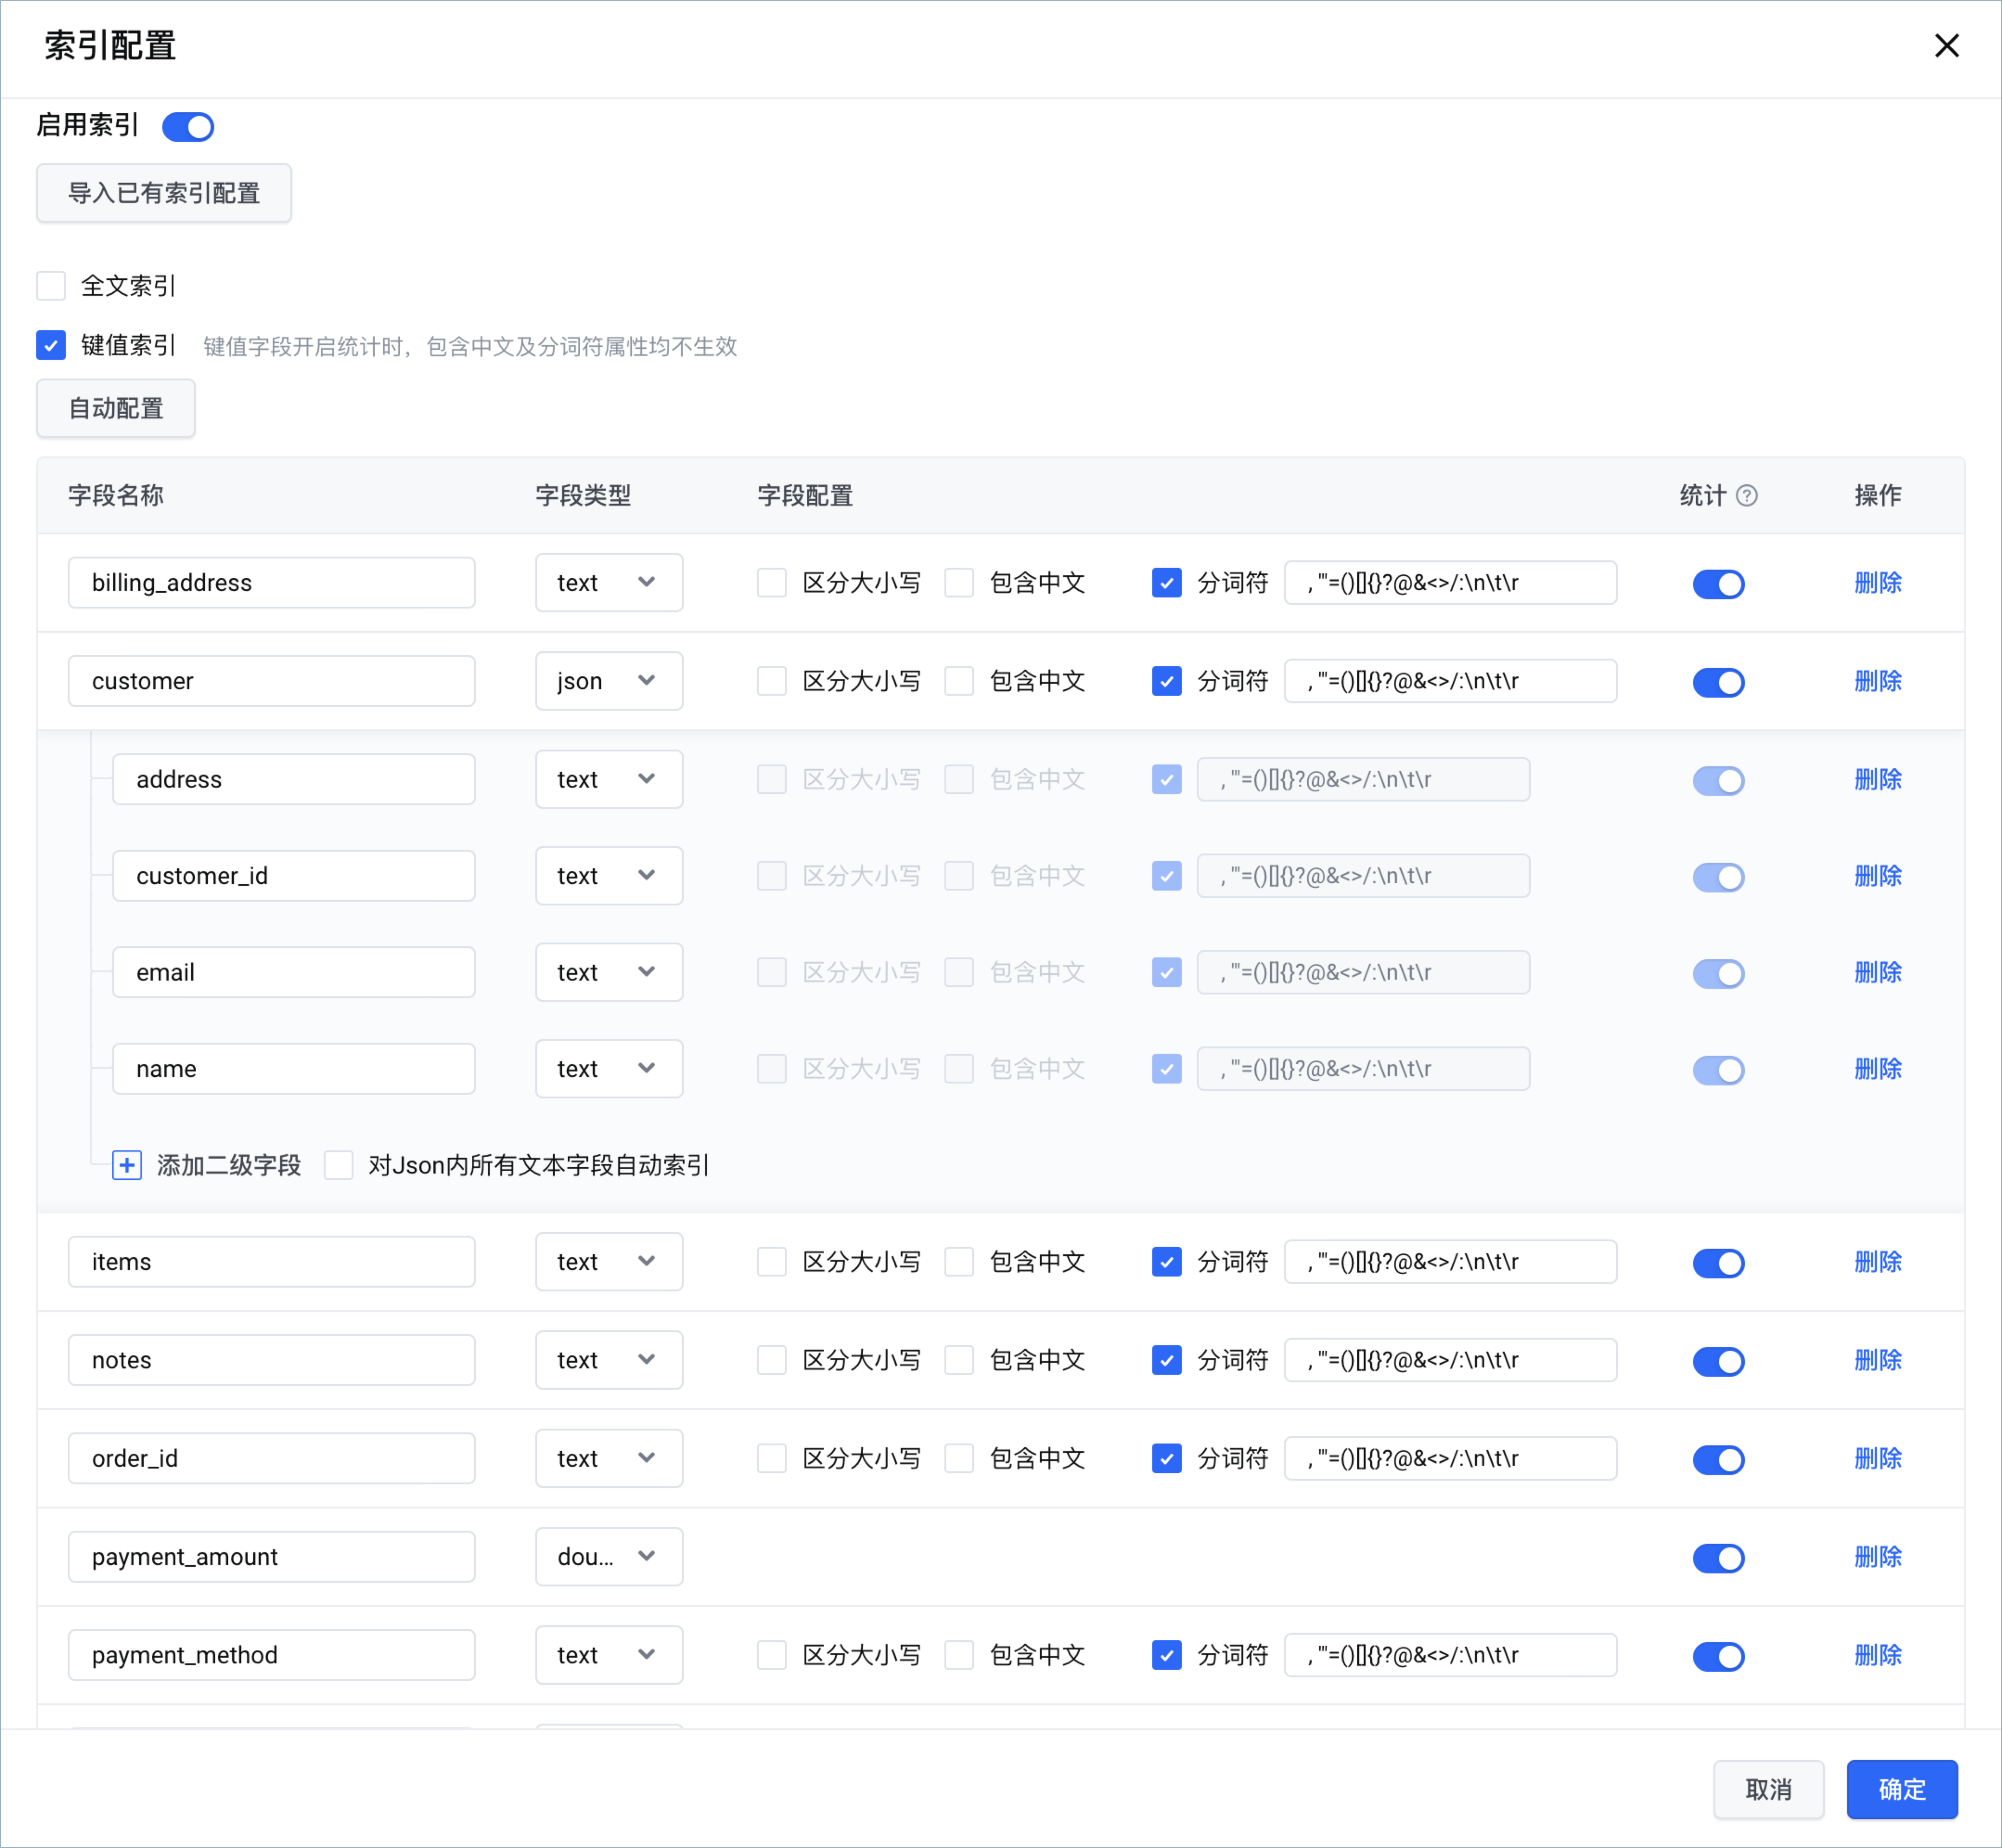The image size is (2002, 1848).
Task: Open type dropdown for notes field
Action: coord(609,1360)
